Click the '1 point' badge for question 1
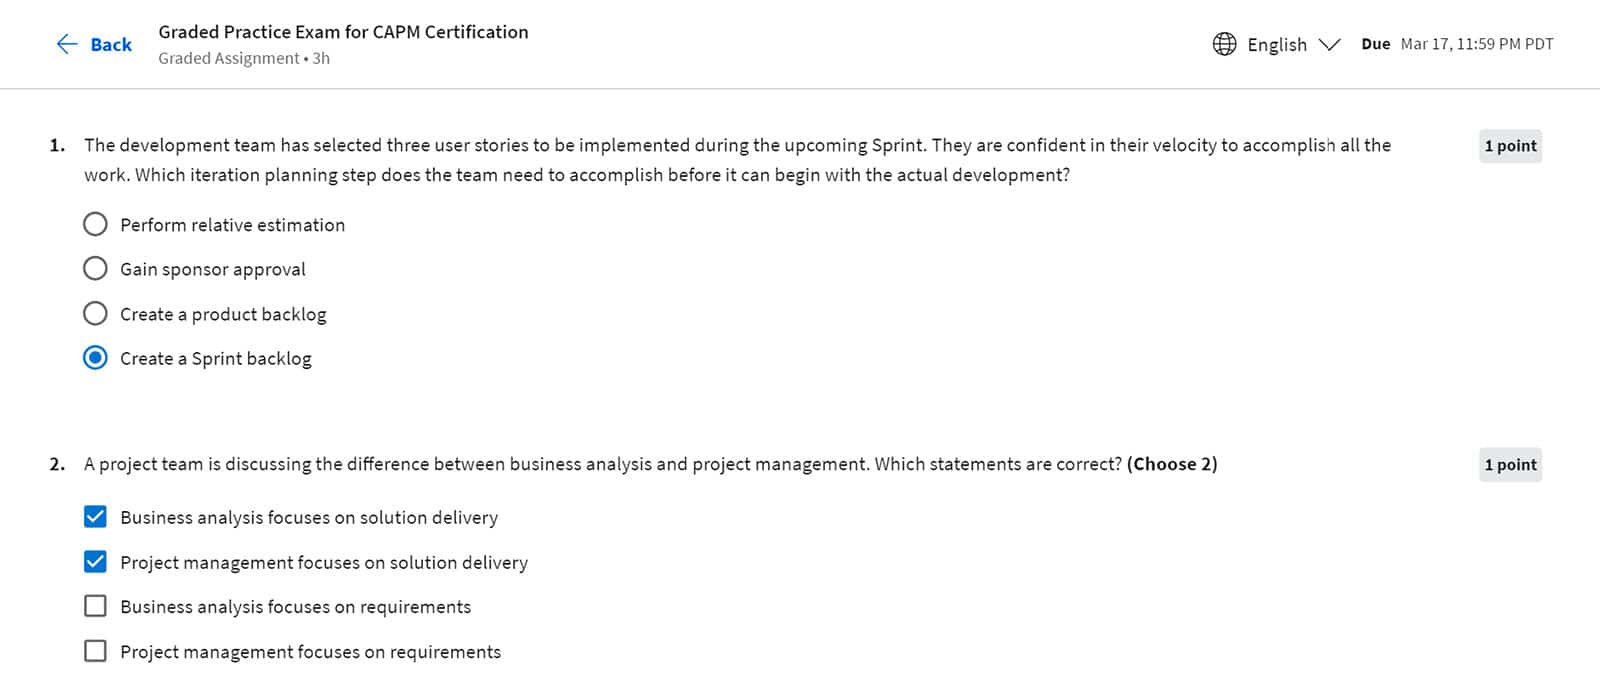Viewport: 1600px width, 699px height. point(1510,146)
